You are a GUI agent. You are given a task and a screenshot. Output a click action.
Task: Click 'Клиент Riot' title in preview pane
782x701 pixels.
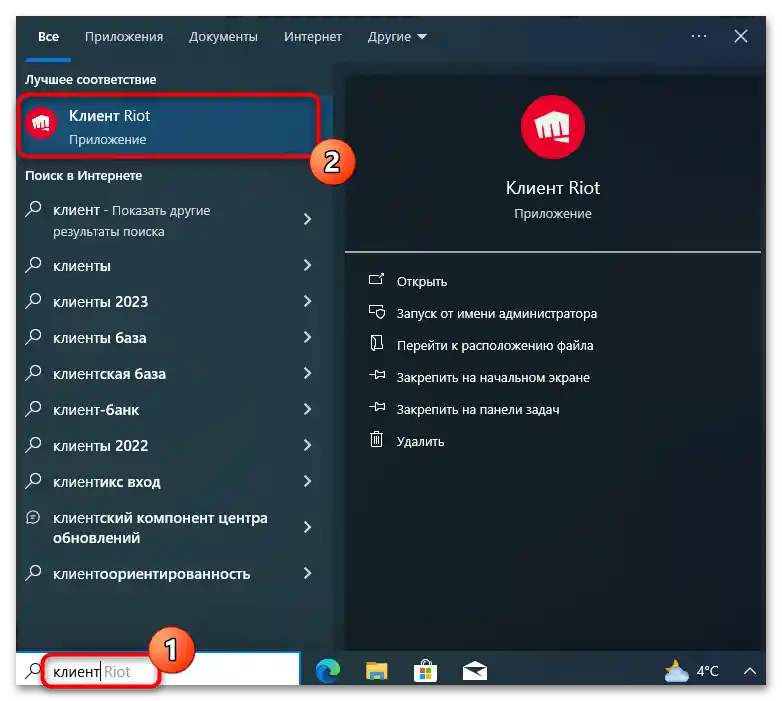point(553,188)
